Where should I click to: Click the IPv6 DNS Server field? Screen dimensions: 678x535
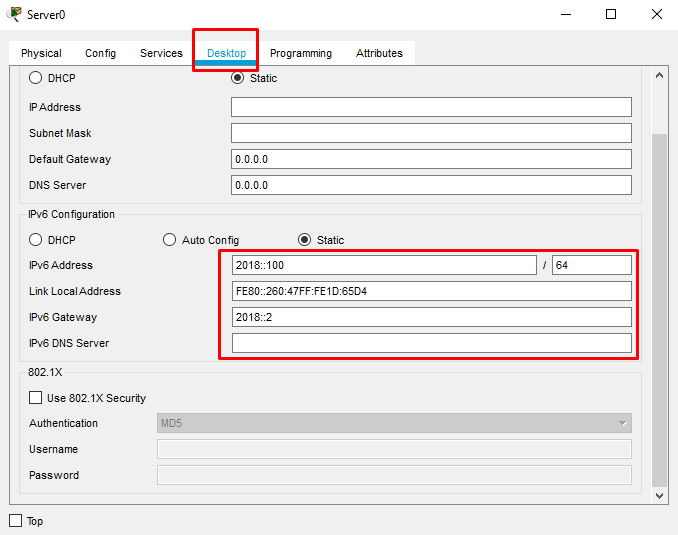(432, 343)
